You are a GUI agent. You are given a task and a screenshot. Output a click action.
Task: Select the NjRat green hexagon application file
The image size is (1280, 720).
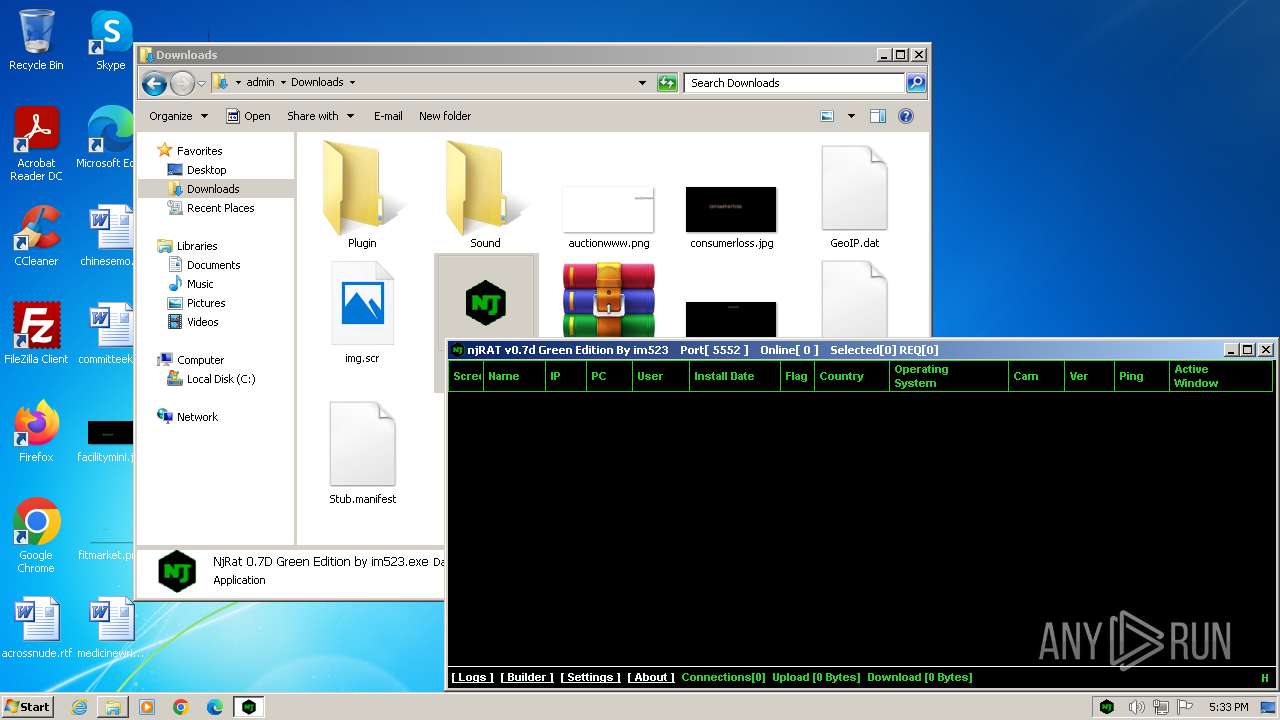click(486, 302)
